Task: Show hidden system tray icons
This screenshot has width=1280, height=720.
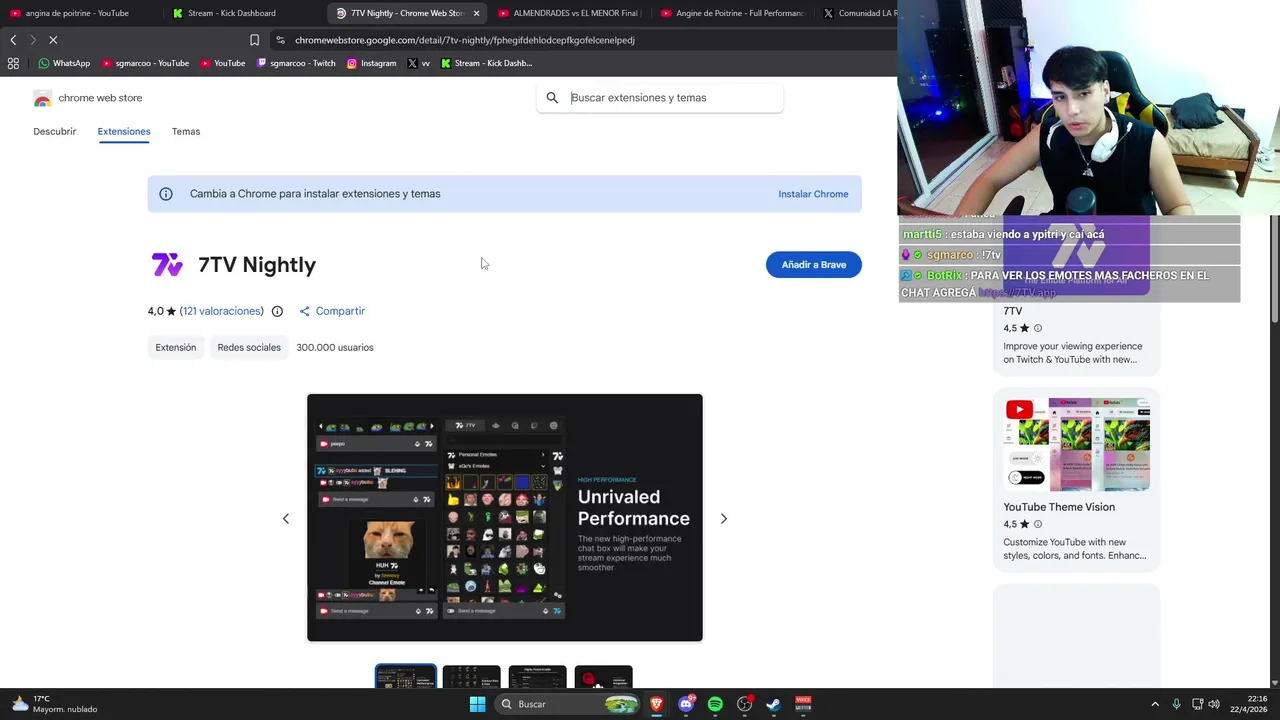Action: tap(1155, 704)
